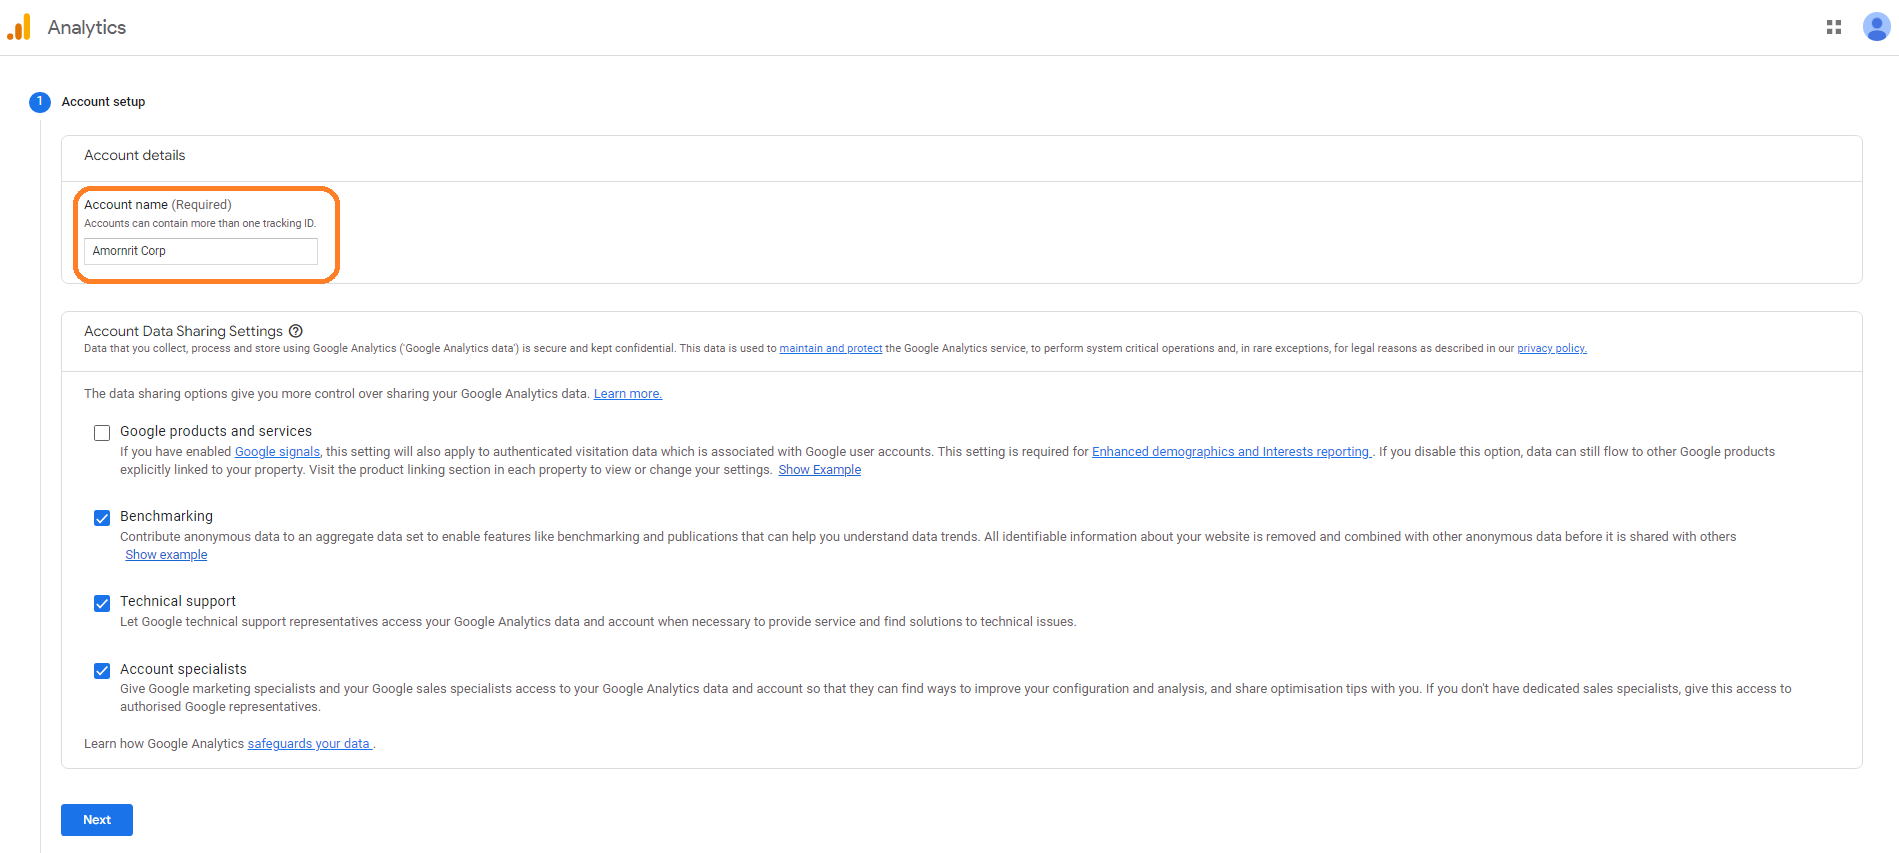
Task: Disable the Technical support checkbox
Action: 102,603
